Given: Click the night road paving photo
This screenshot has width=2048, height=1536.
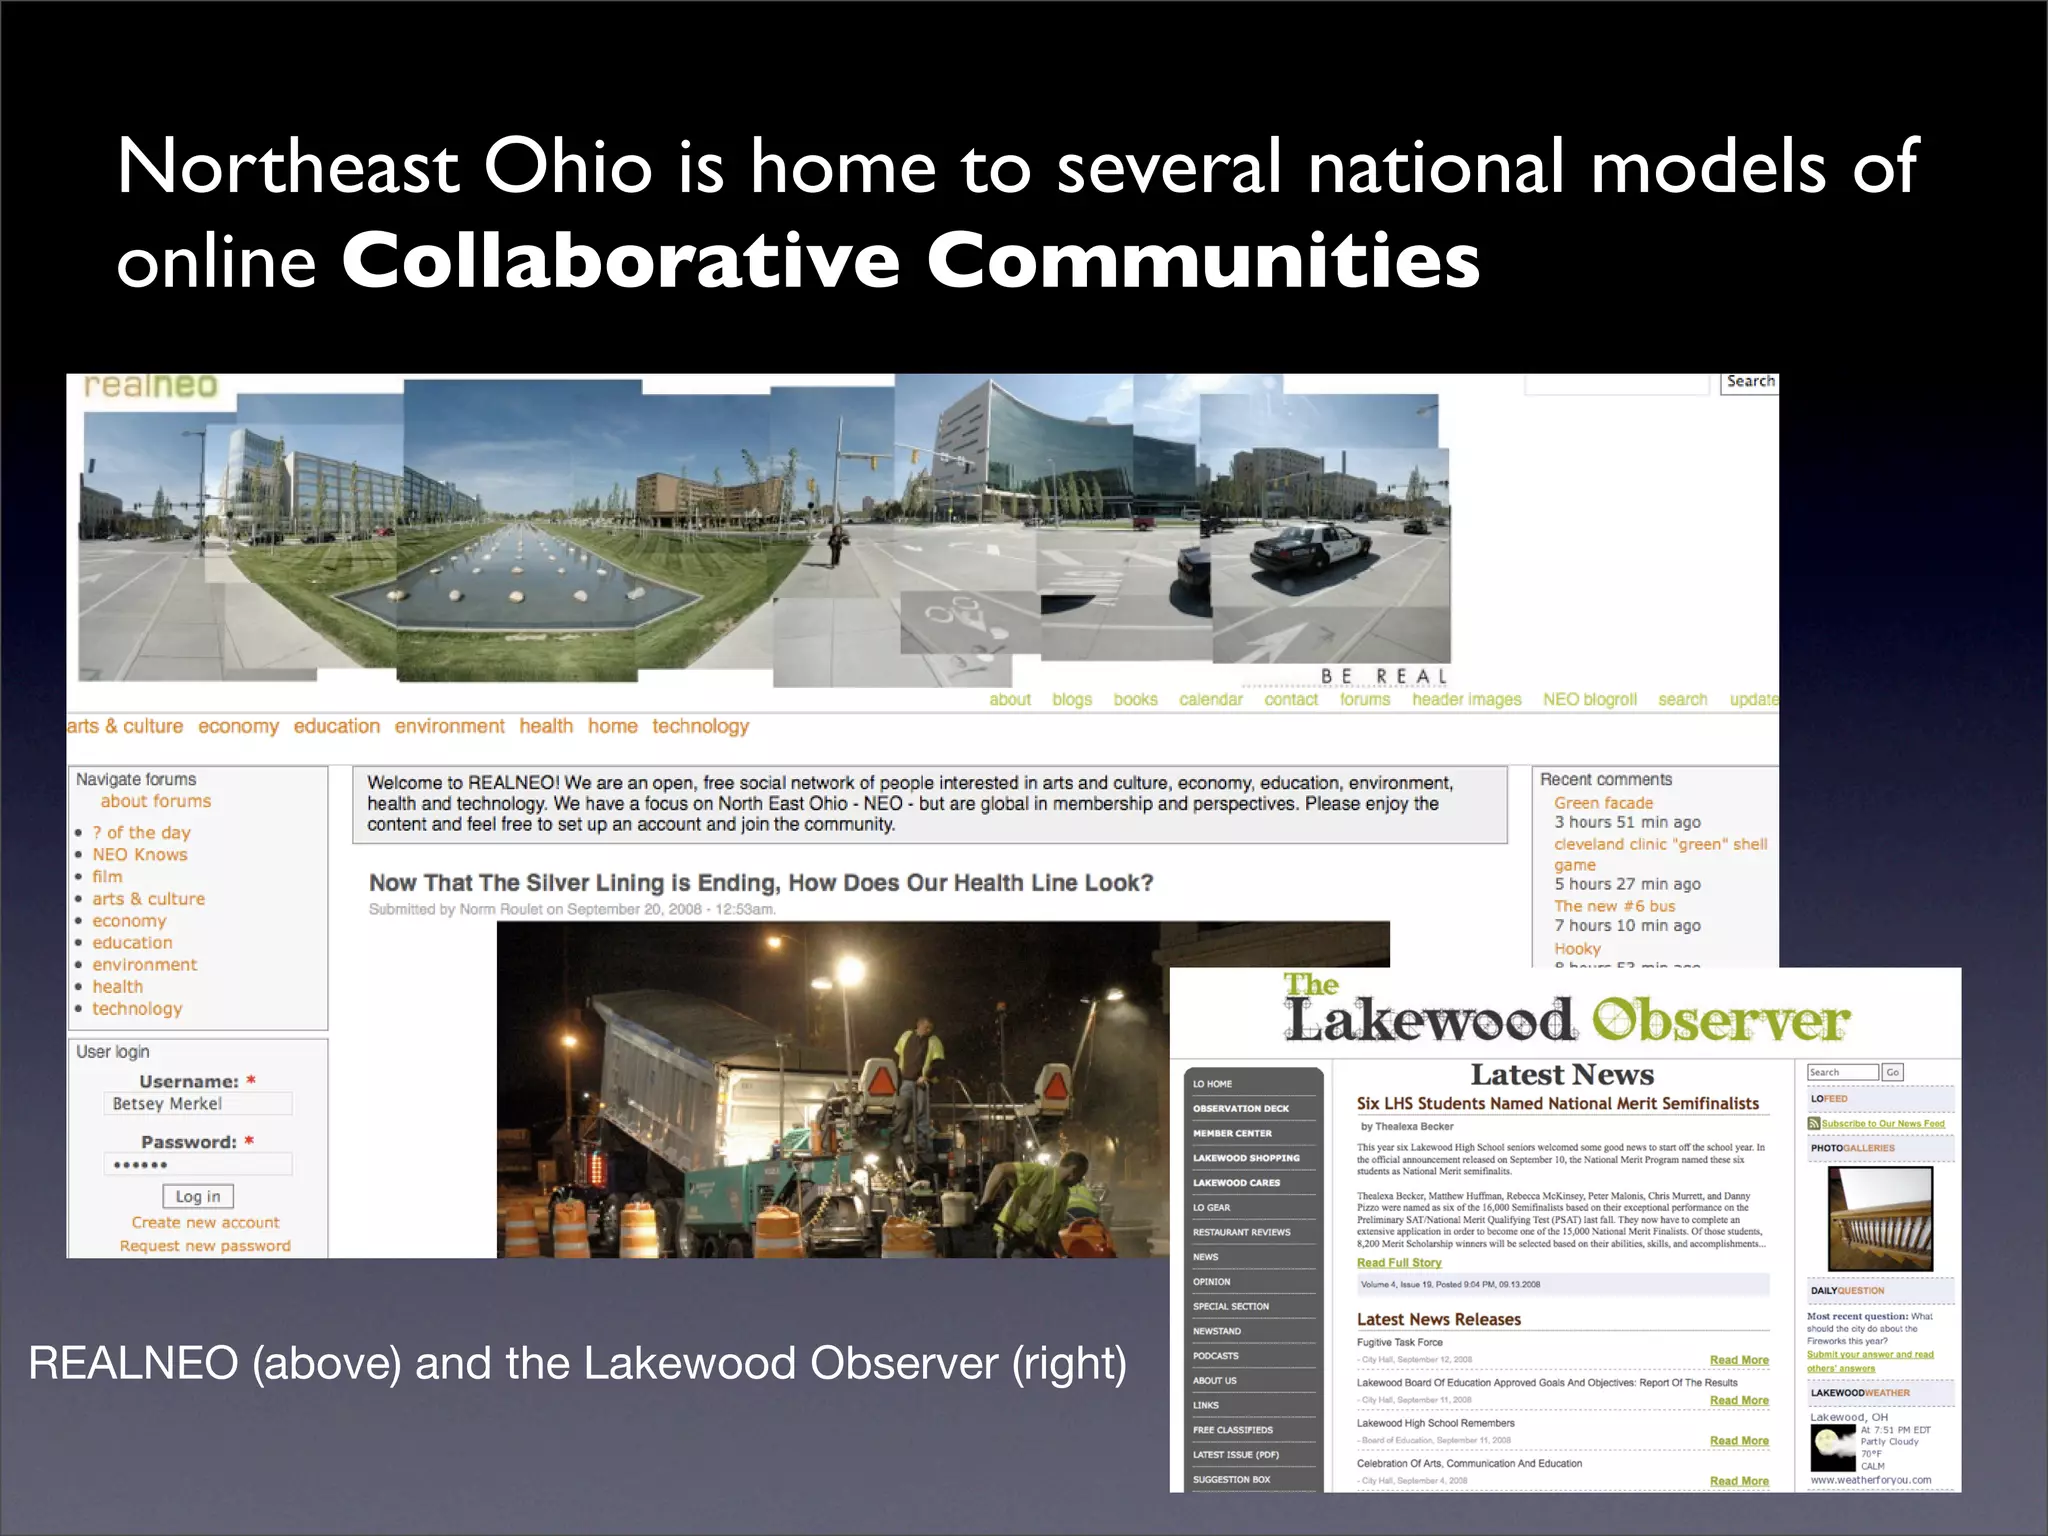Looking at the screenshot, I should coord(832,1090).
